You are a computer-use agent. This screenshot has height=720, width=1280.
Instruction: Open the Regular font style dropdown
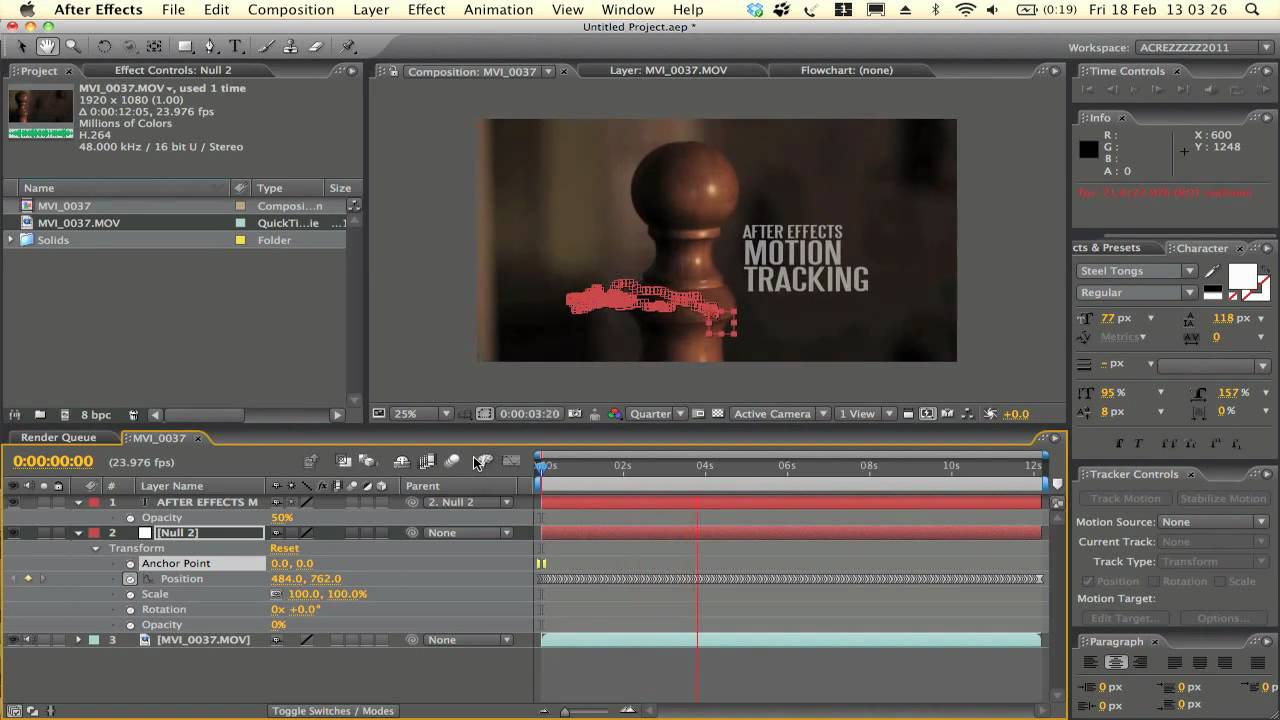tap(1137, 293)
